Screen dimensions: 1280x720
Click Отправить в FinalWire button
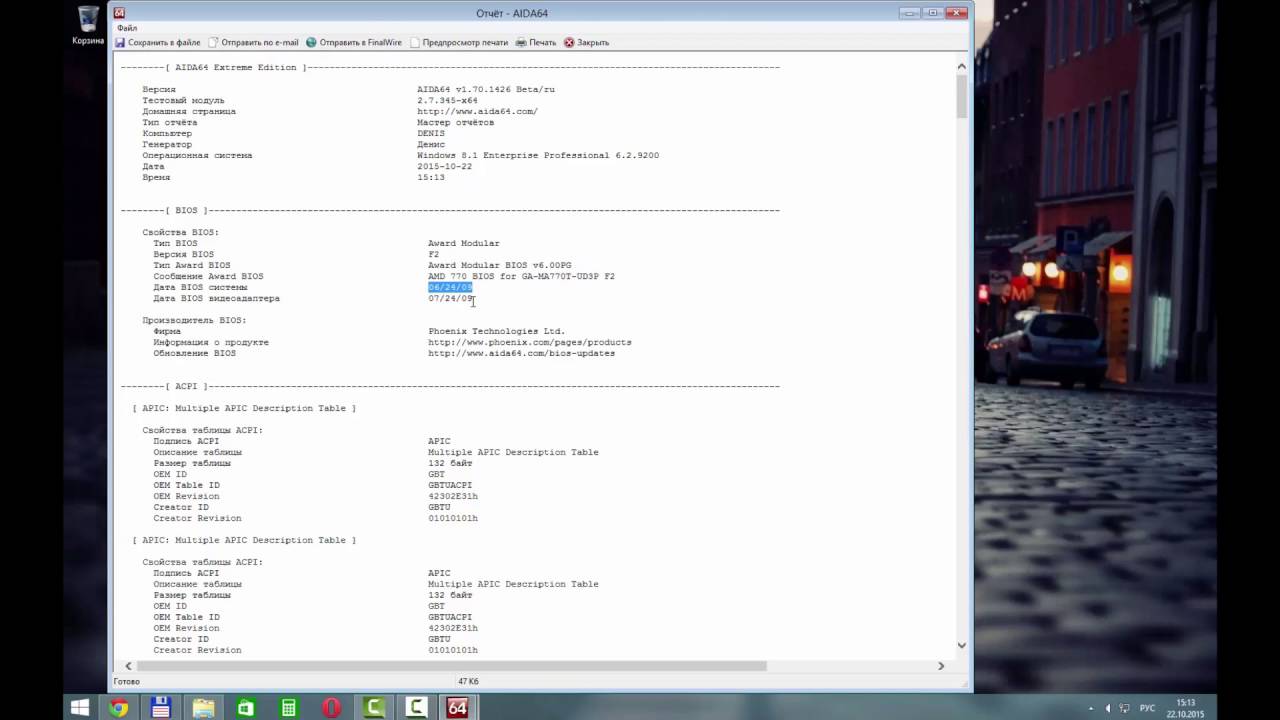coord(353,43)
